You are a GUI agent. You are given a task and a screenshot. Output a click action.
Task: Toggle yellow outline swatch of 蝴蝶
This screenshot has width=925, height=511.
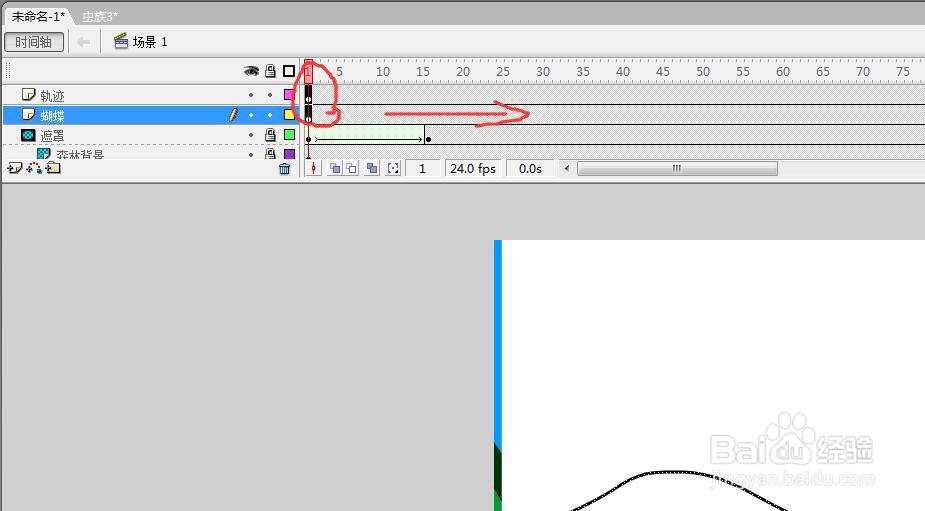(x=289, y=114)
